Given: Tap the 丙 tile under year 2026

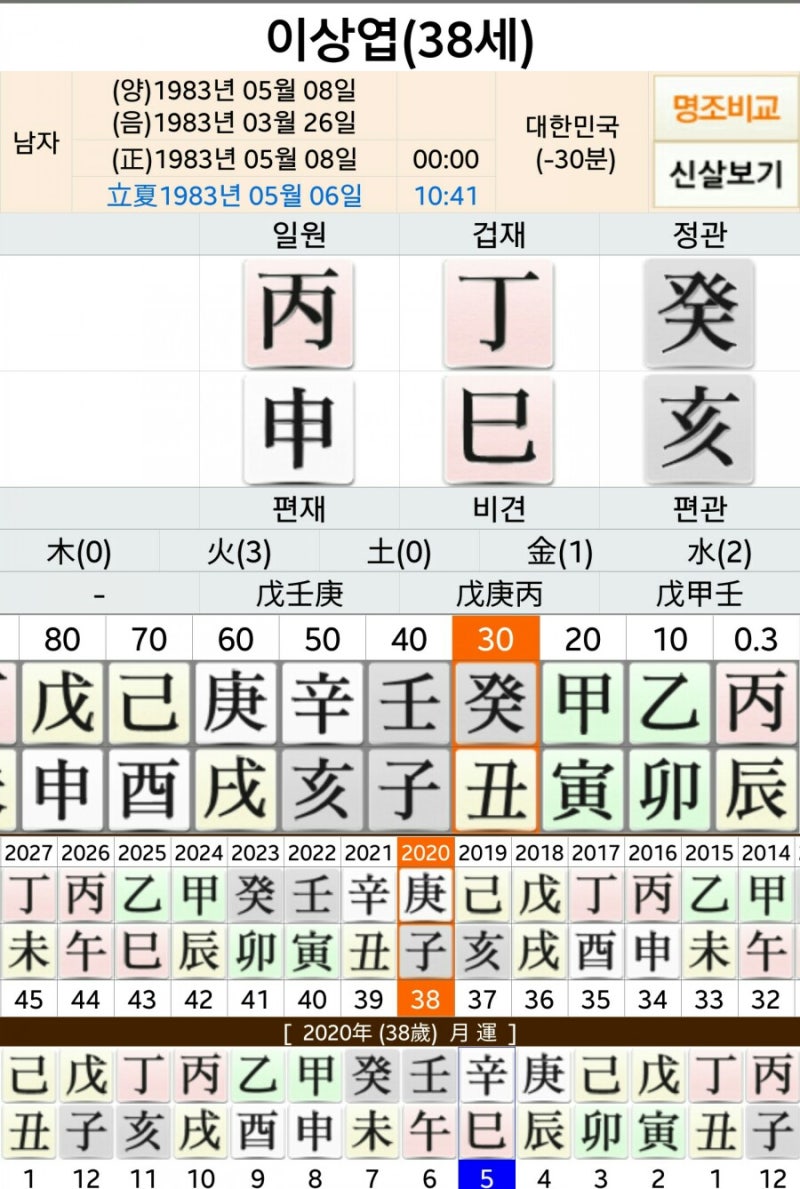Looking at the screenshot, I should (85, 895).
